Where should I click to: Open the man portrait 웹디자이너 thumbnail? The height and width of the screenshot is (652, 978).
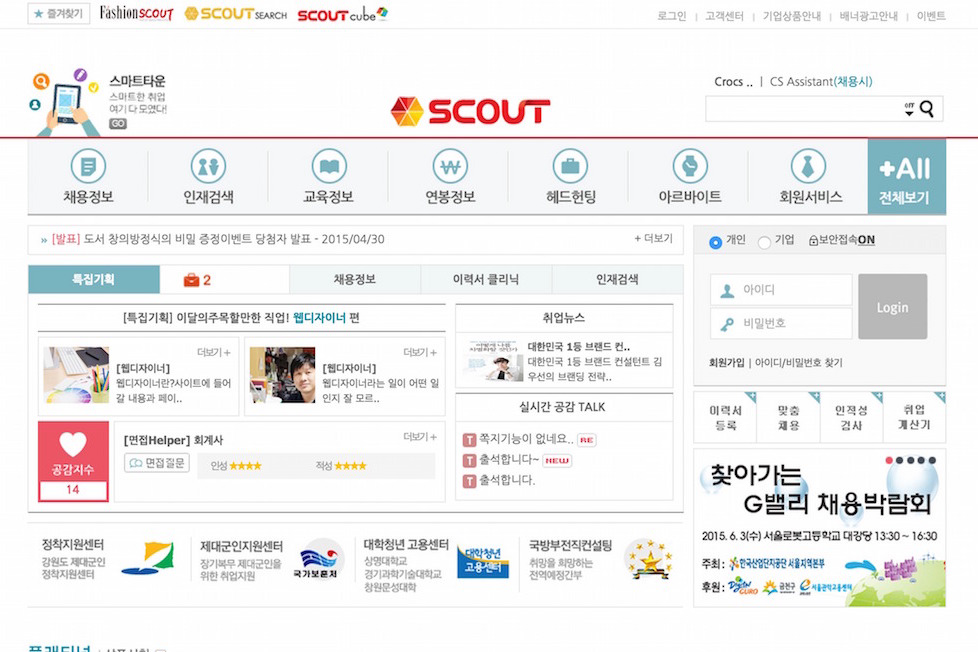point(283,375)
